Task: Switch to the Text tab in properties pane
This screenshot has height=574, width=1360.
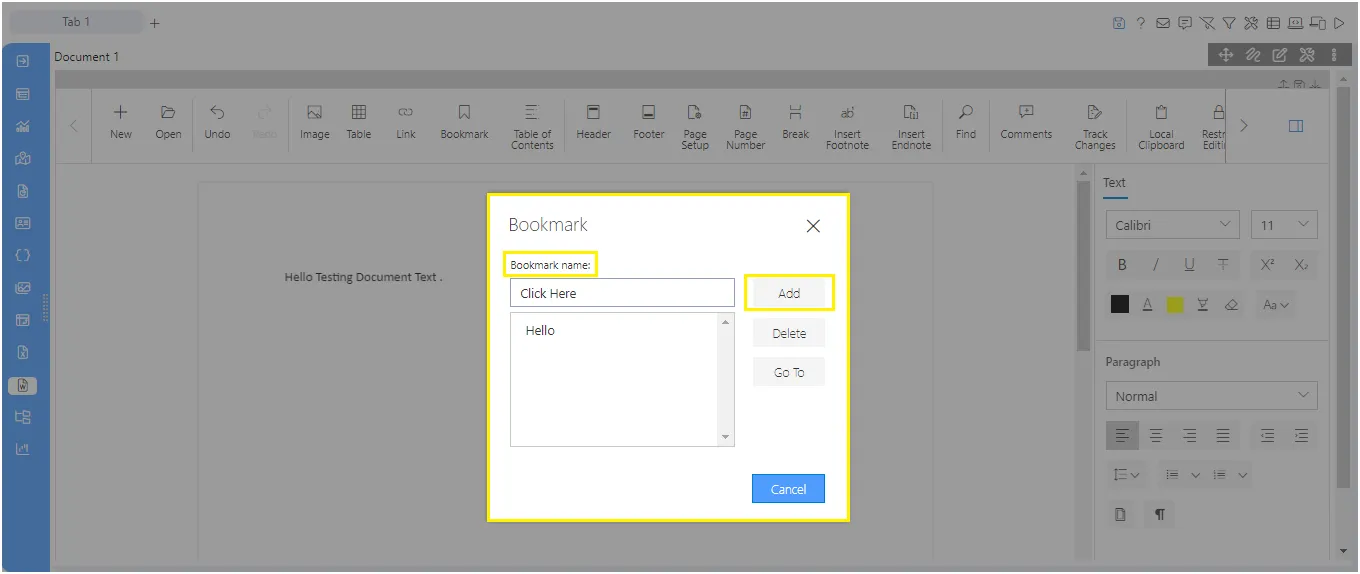Action: coord(1114,183)
